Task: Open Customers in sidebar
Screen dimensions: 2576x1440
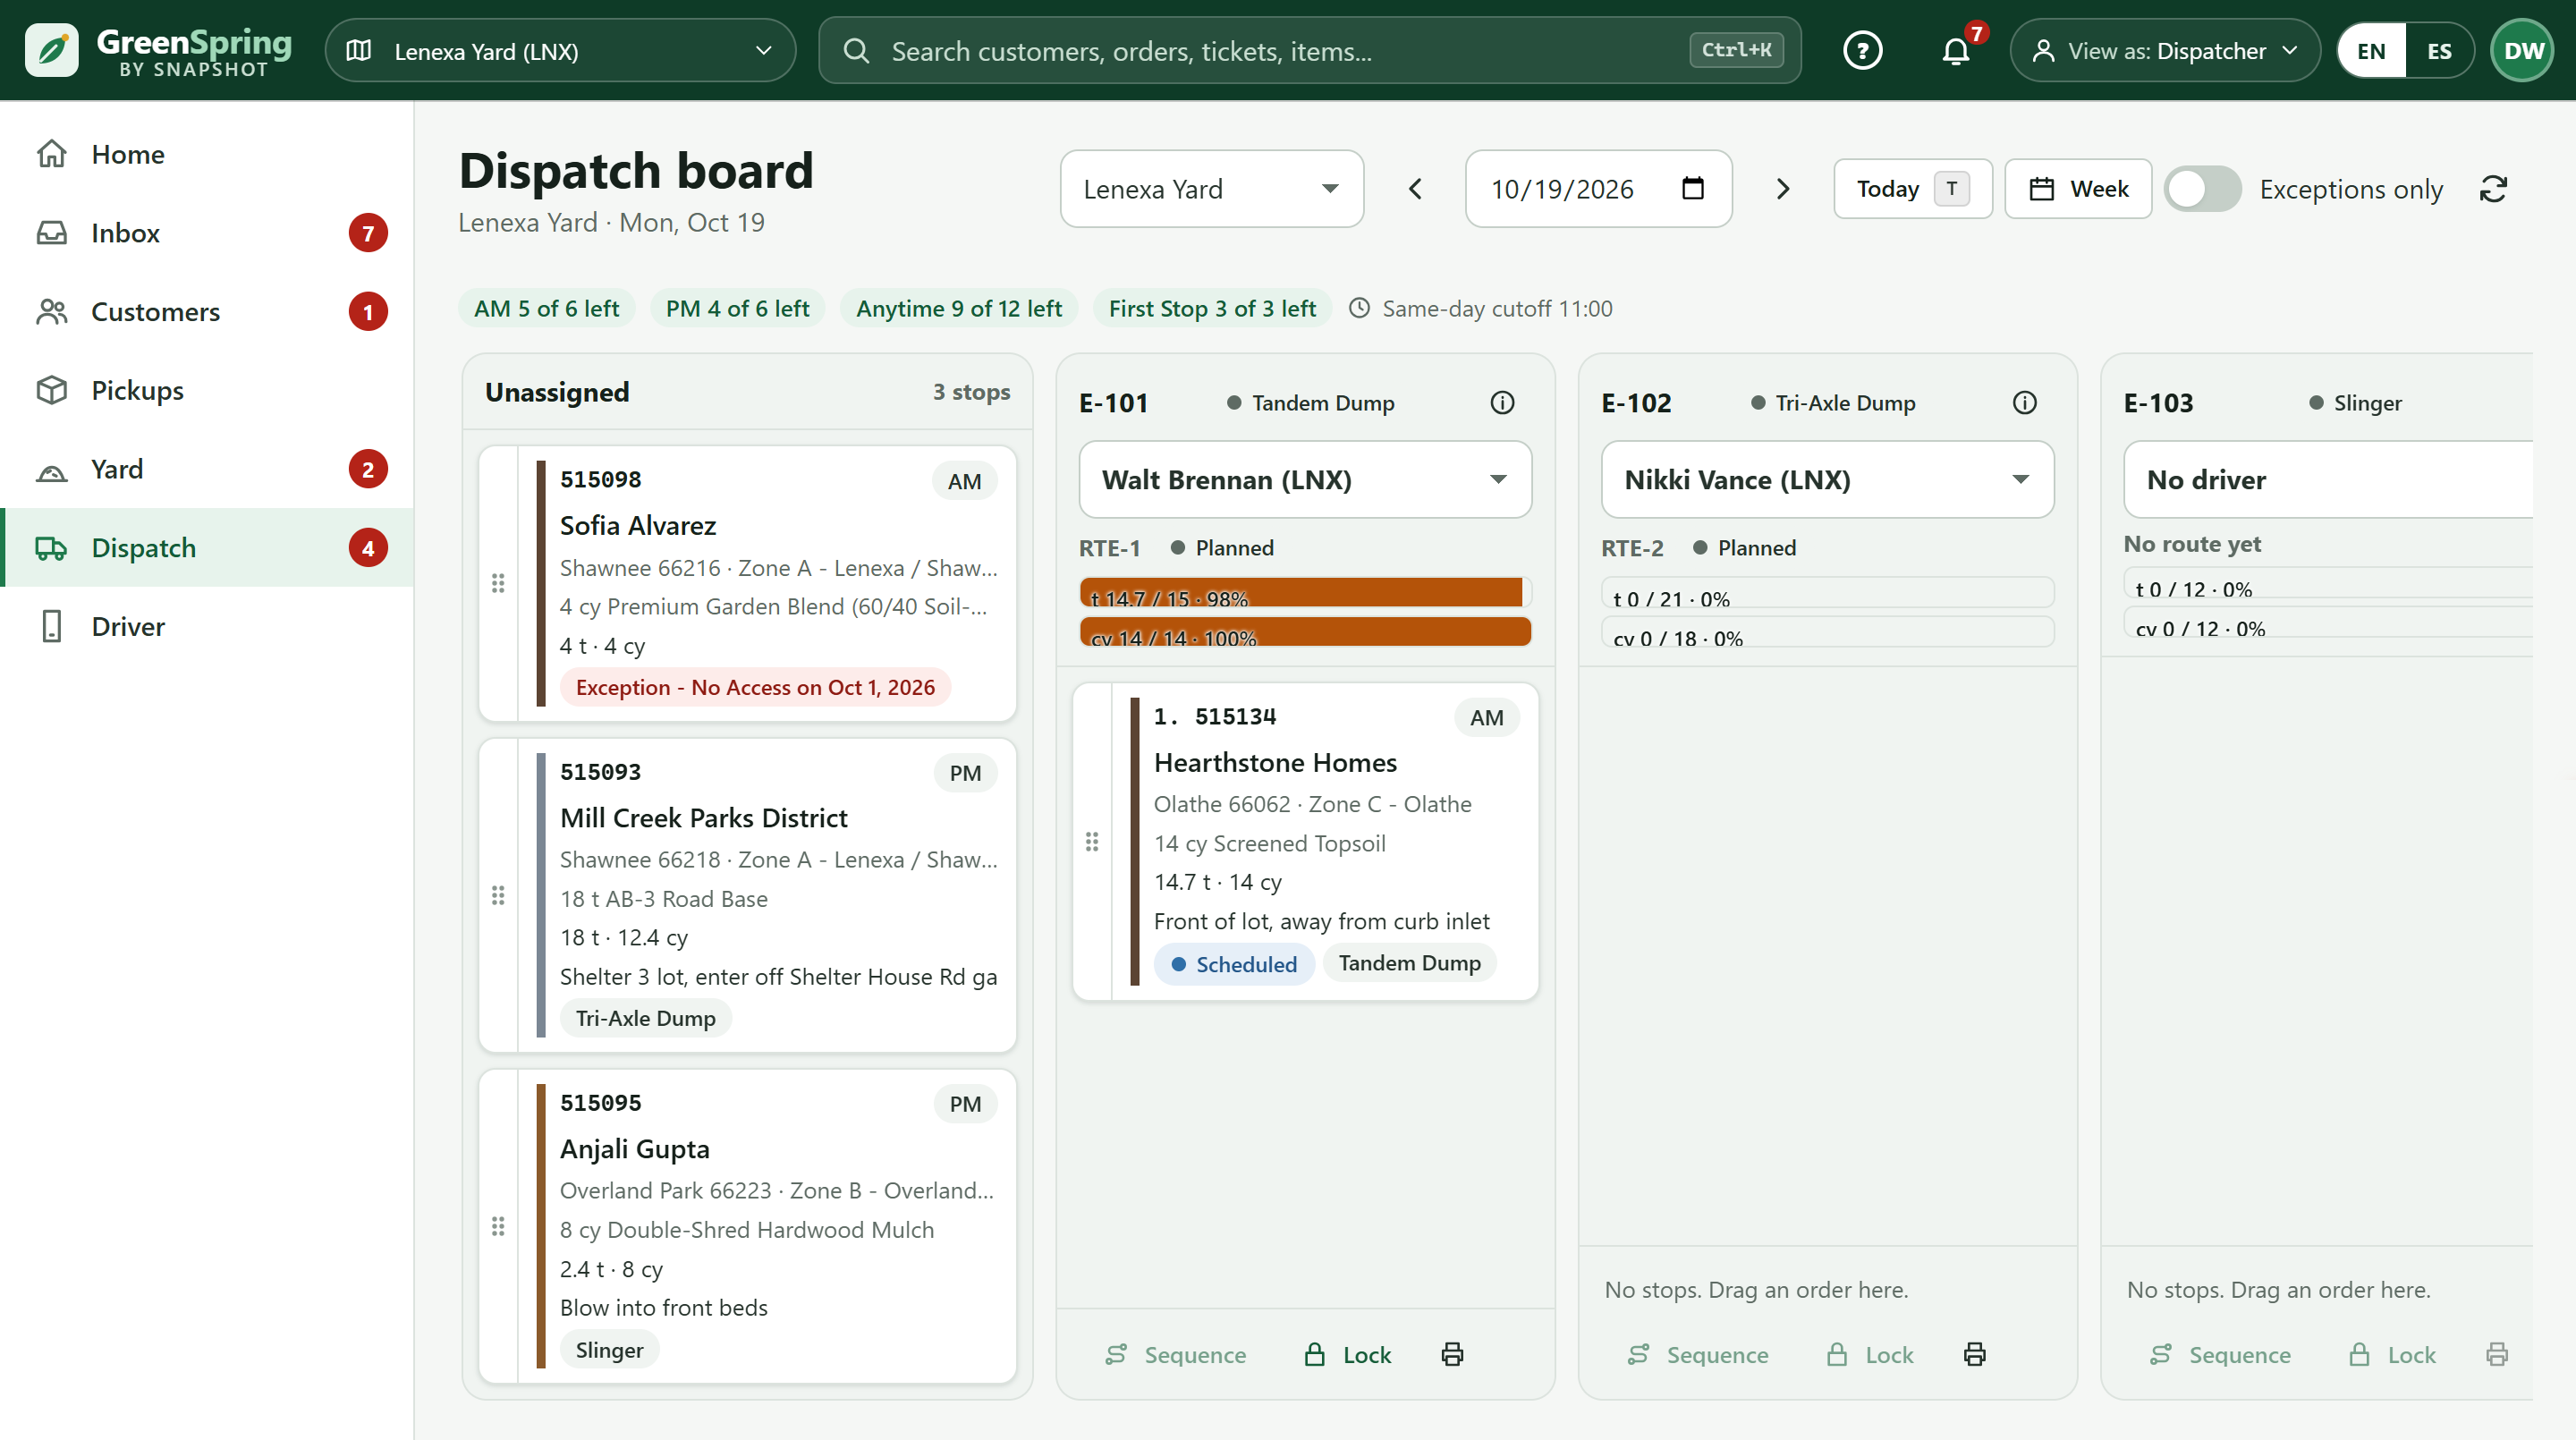Action: point(207,312)
